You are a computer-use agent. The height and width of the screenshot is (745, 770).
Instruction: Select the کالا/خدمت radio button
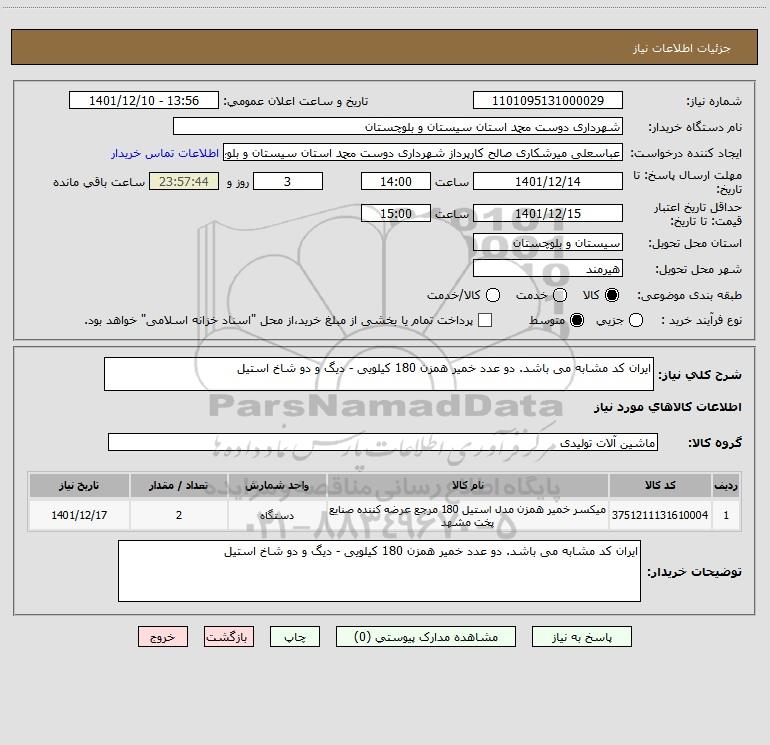(493, 295)
